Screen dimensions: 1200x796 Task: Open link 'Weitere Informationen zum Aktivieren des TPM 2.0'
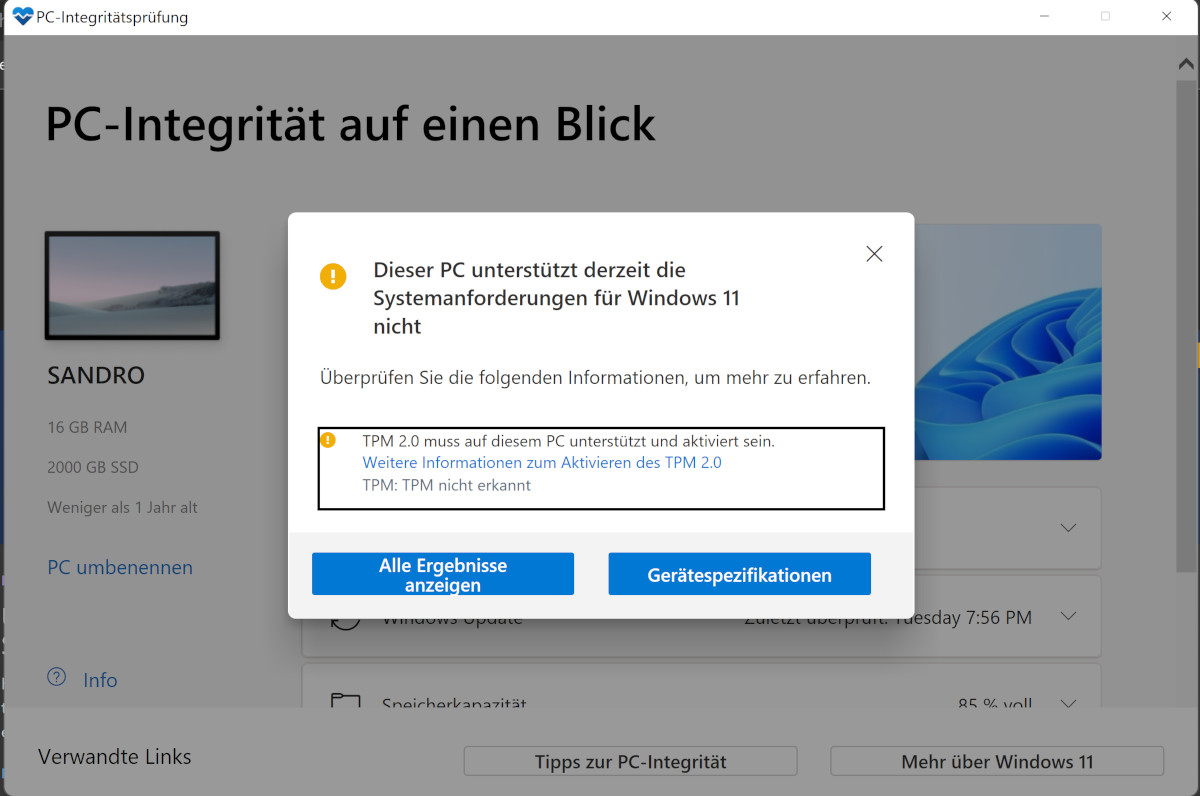541,463
